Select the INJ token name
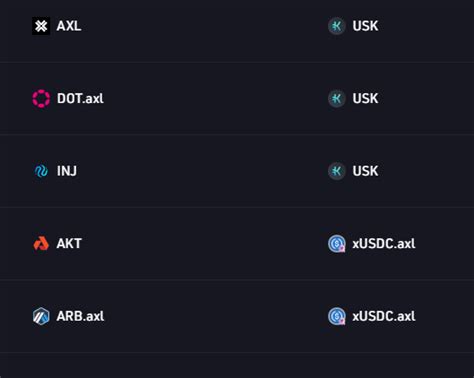474x378 pixels. [x=67, y=171]
